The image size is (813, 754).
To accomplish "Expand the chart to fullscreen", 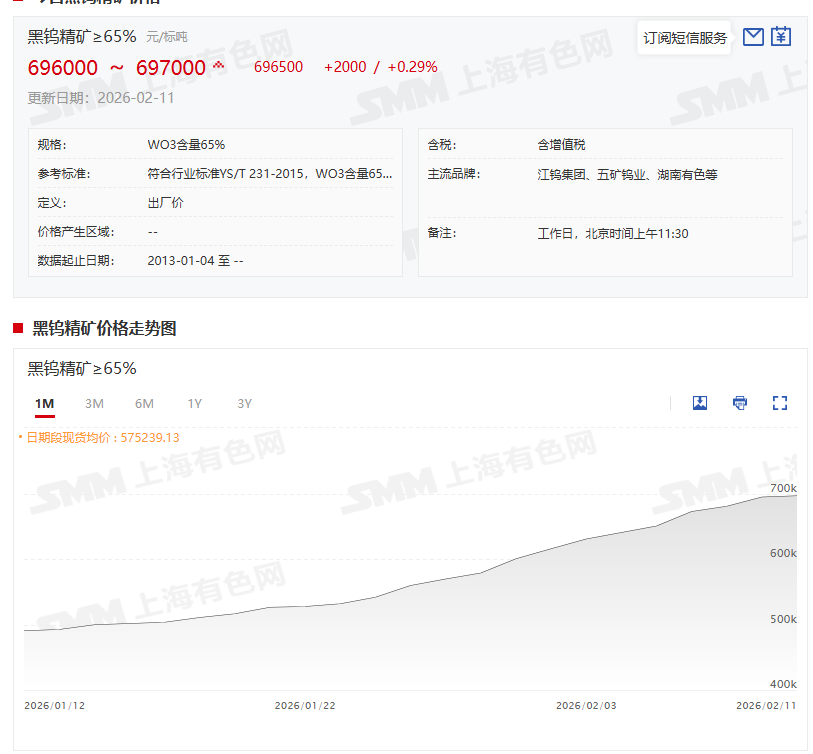I will [780, 403].
